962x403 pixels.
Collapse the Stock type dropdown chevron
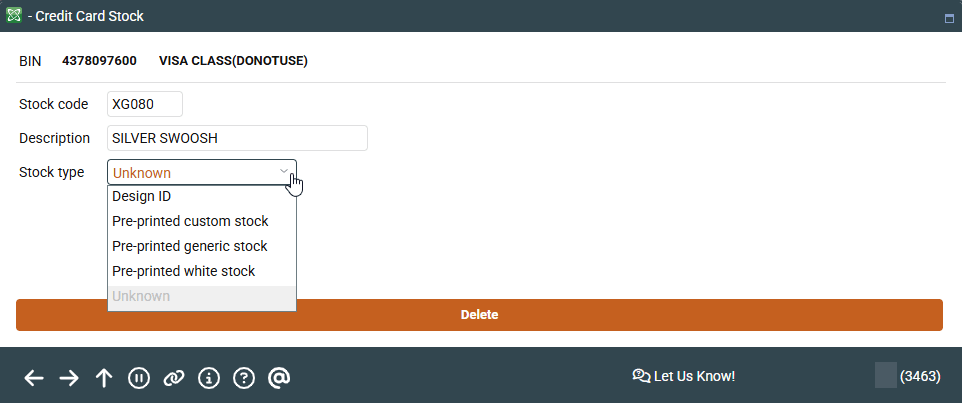(284, 172)
